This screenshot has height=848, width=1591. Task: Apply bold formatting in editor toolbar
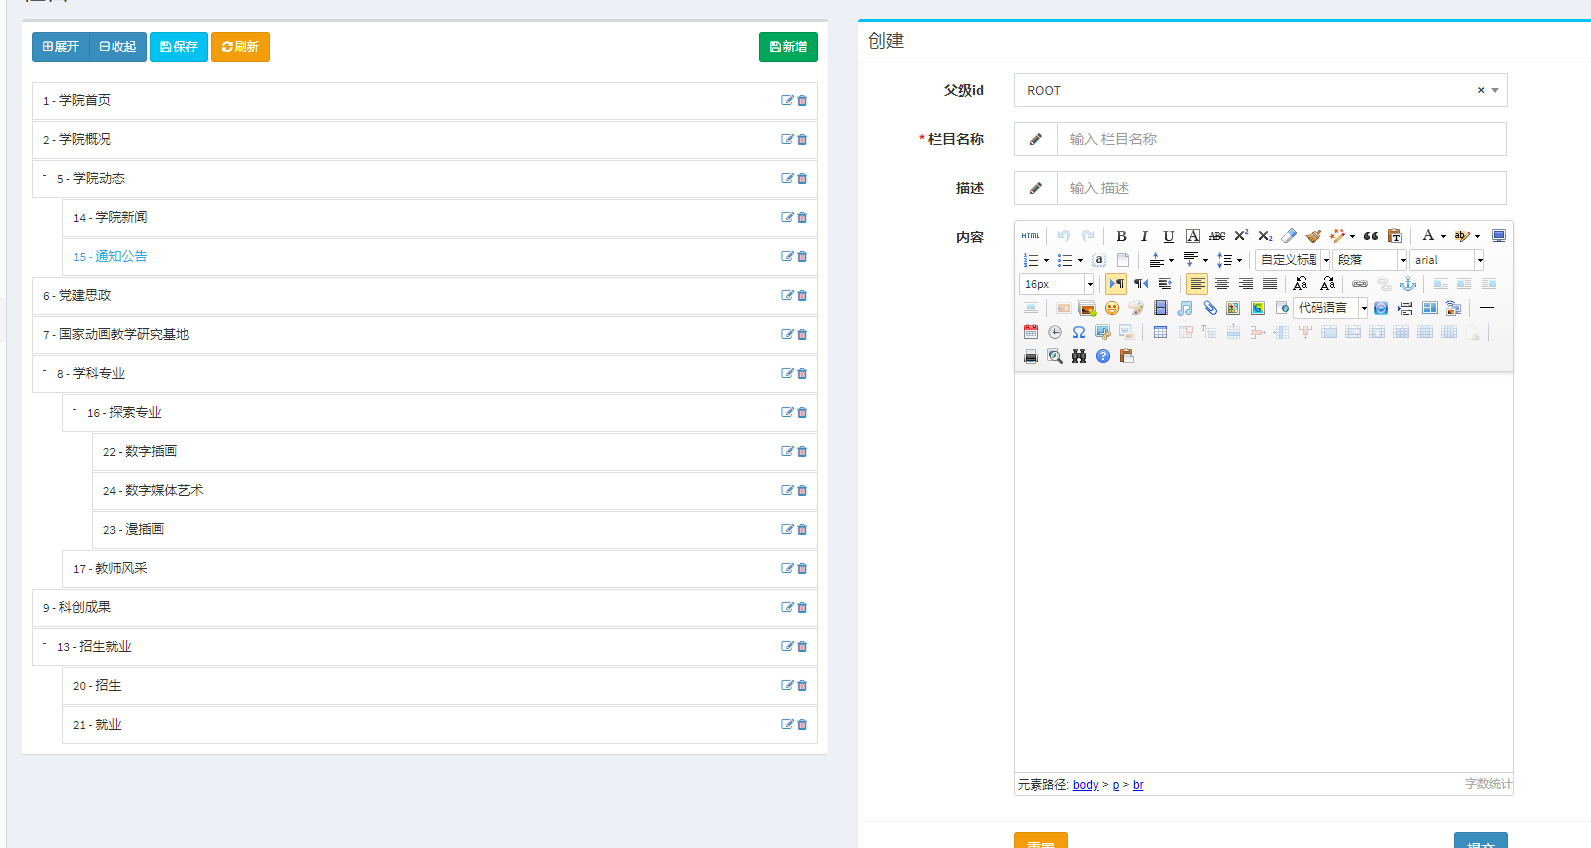[x=1121, y=236]
